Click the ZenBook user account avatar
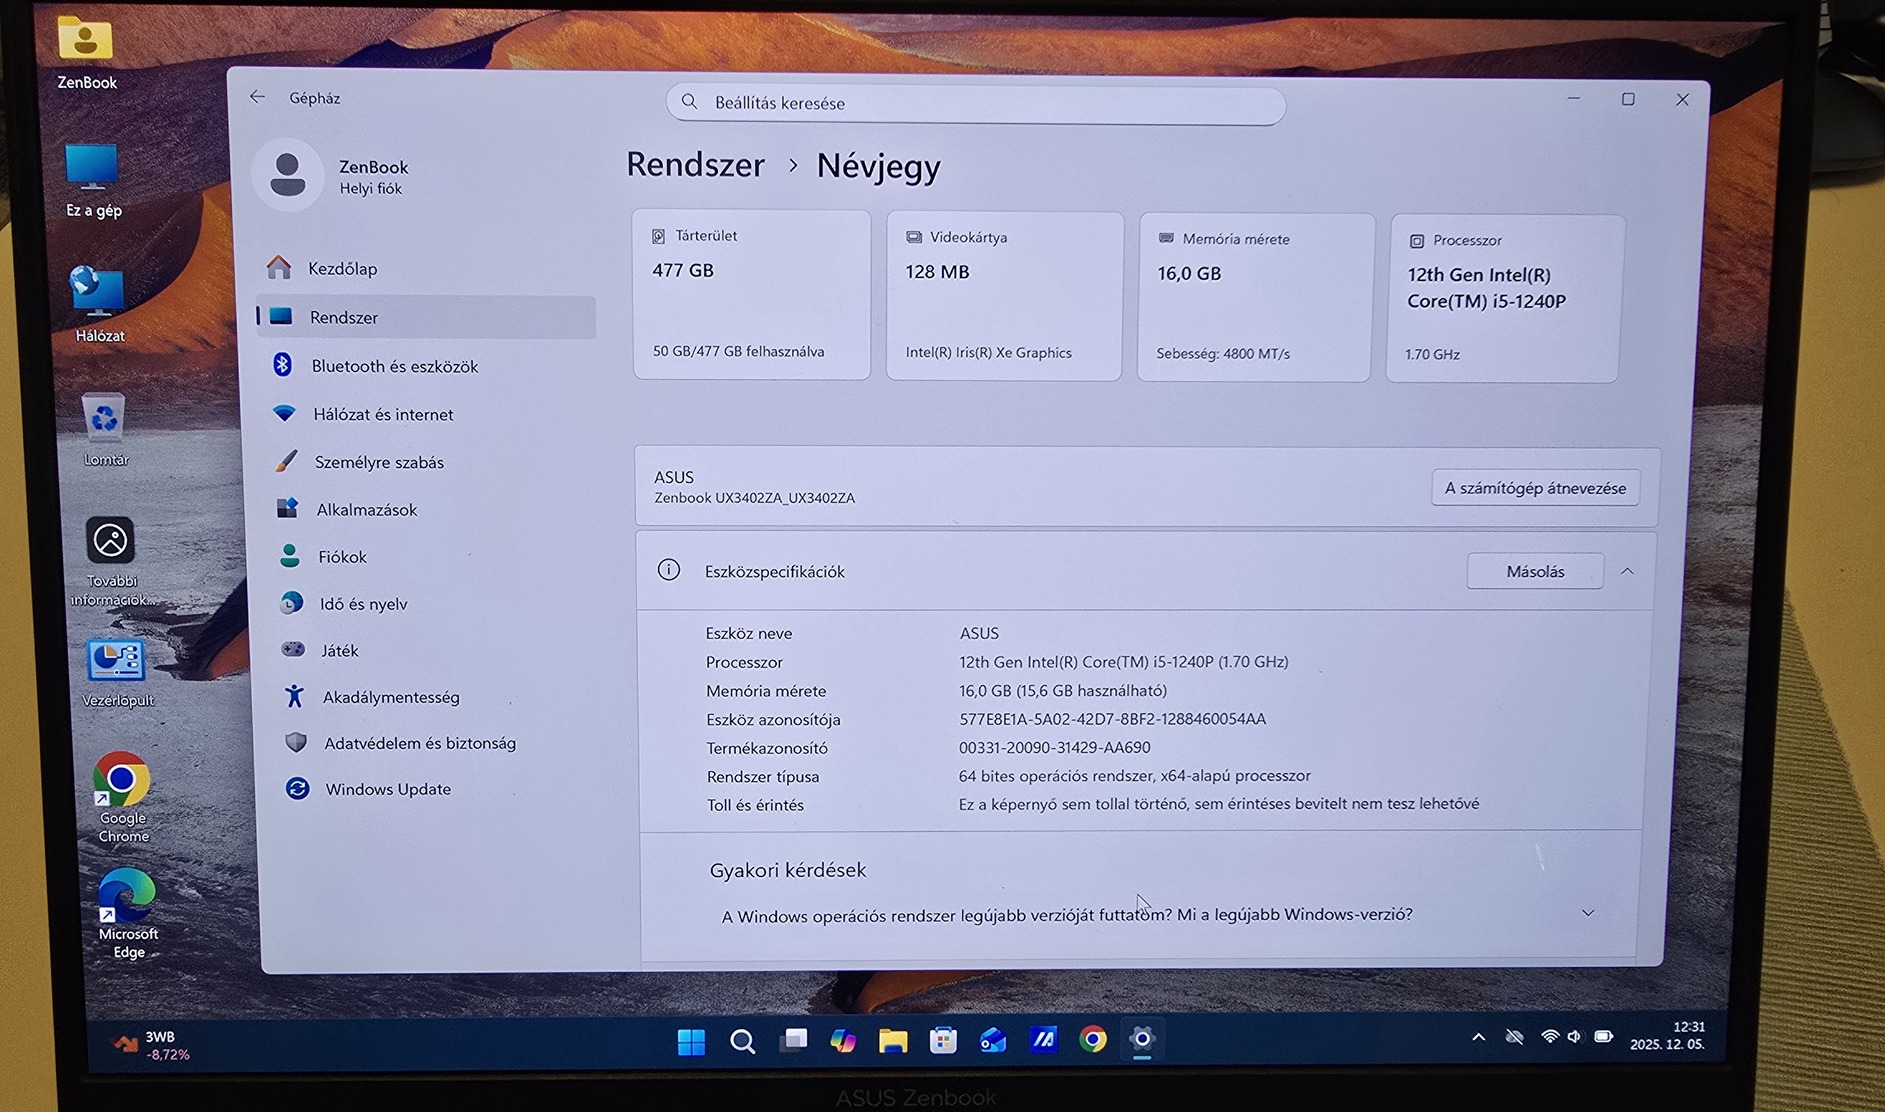 click(288, 175)
